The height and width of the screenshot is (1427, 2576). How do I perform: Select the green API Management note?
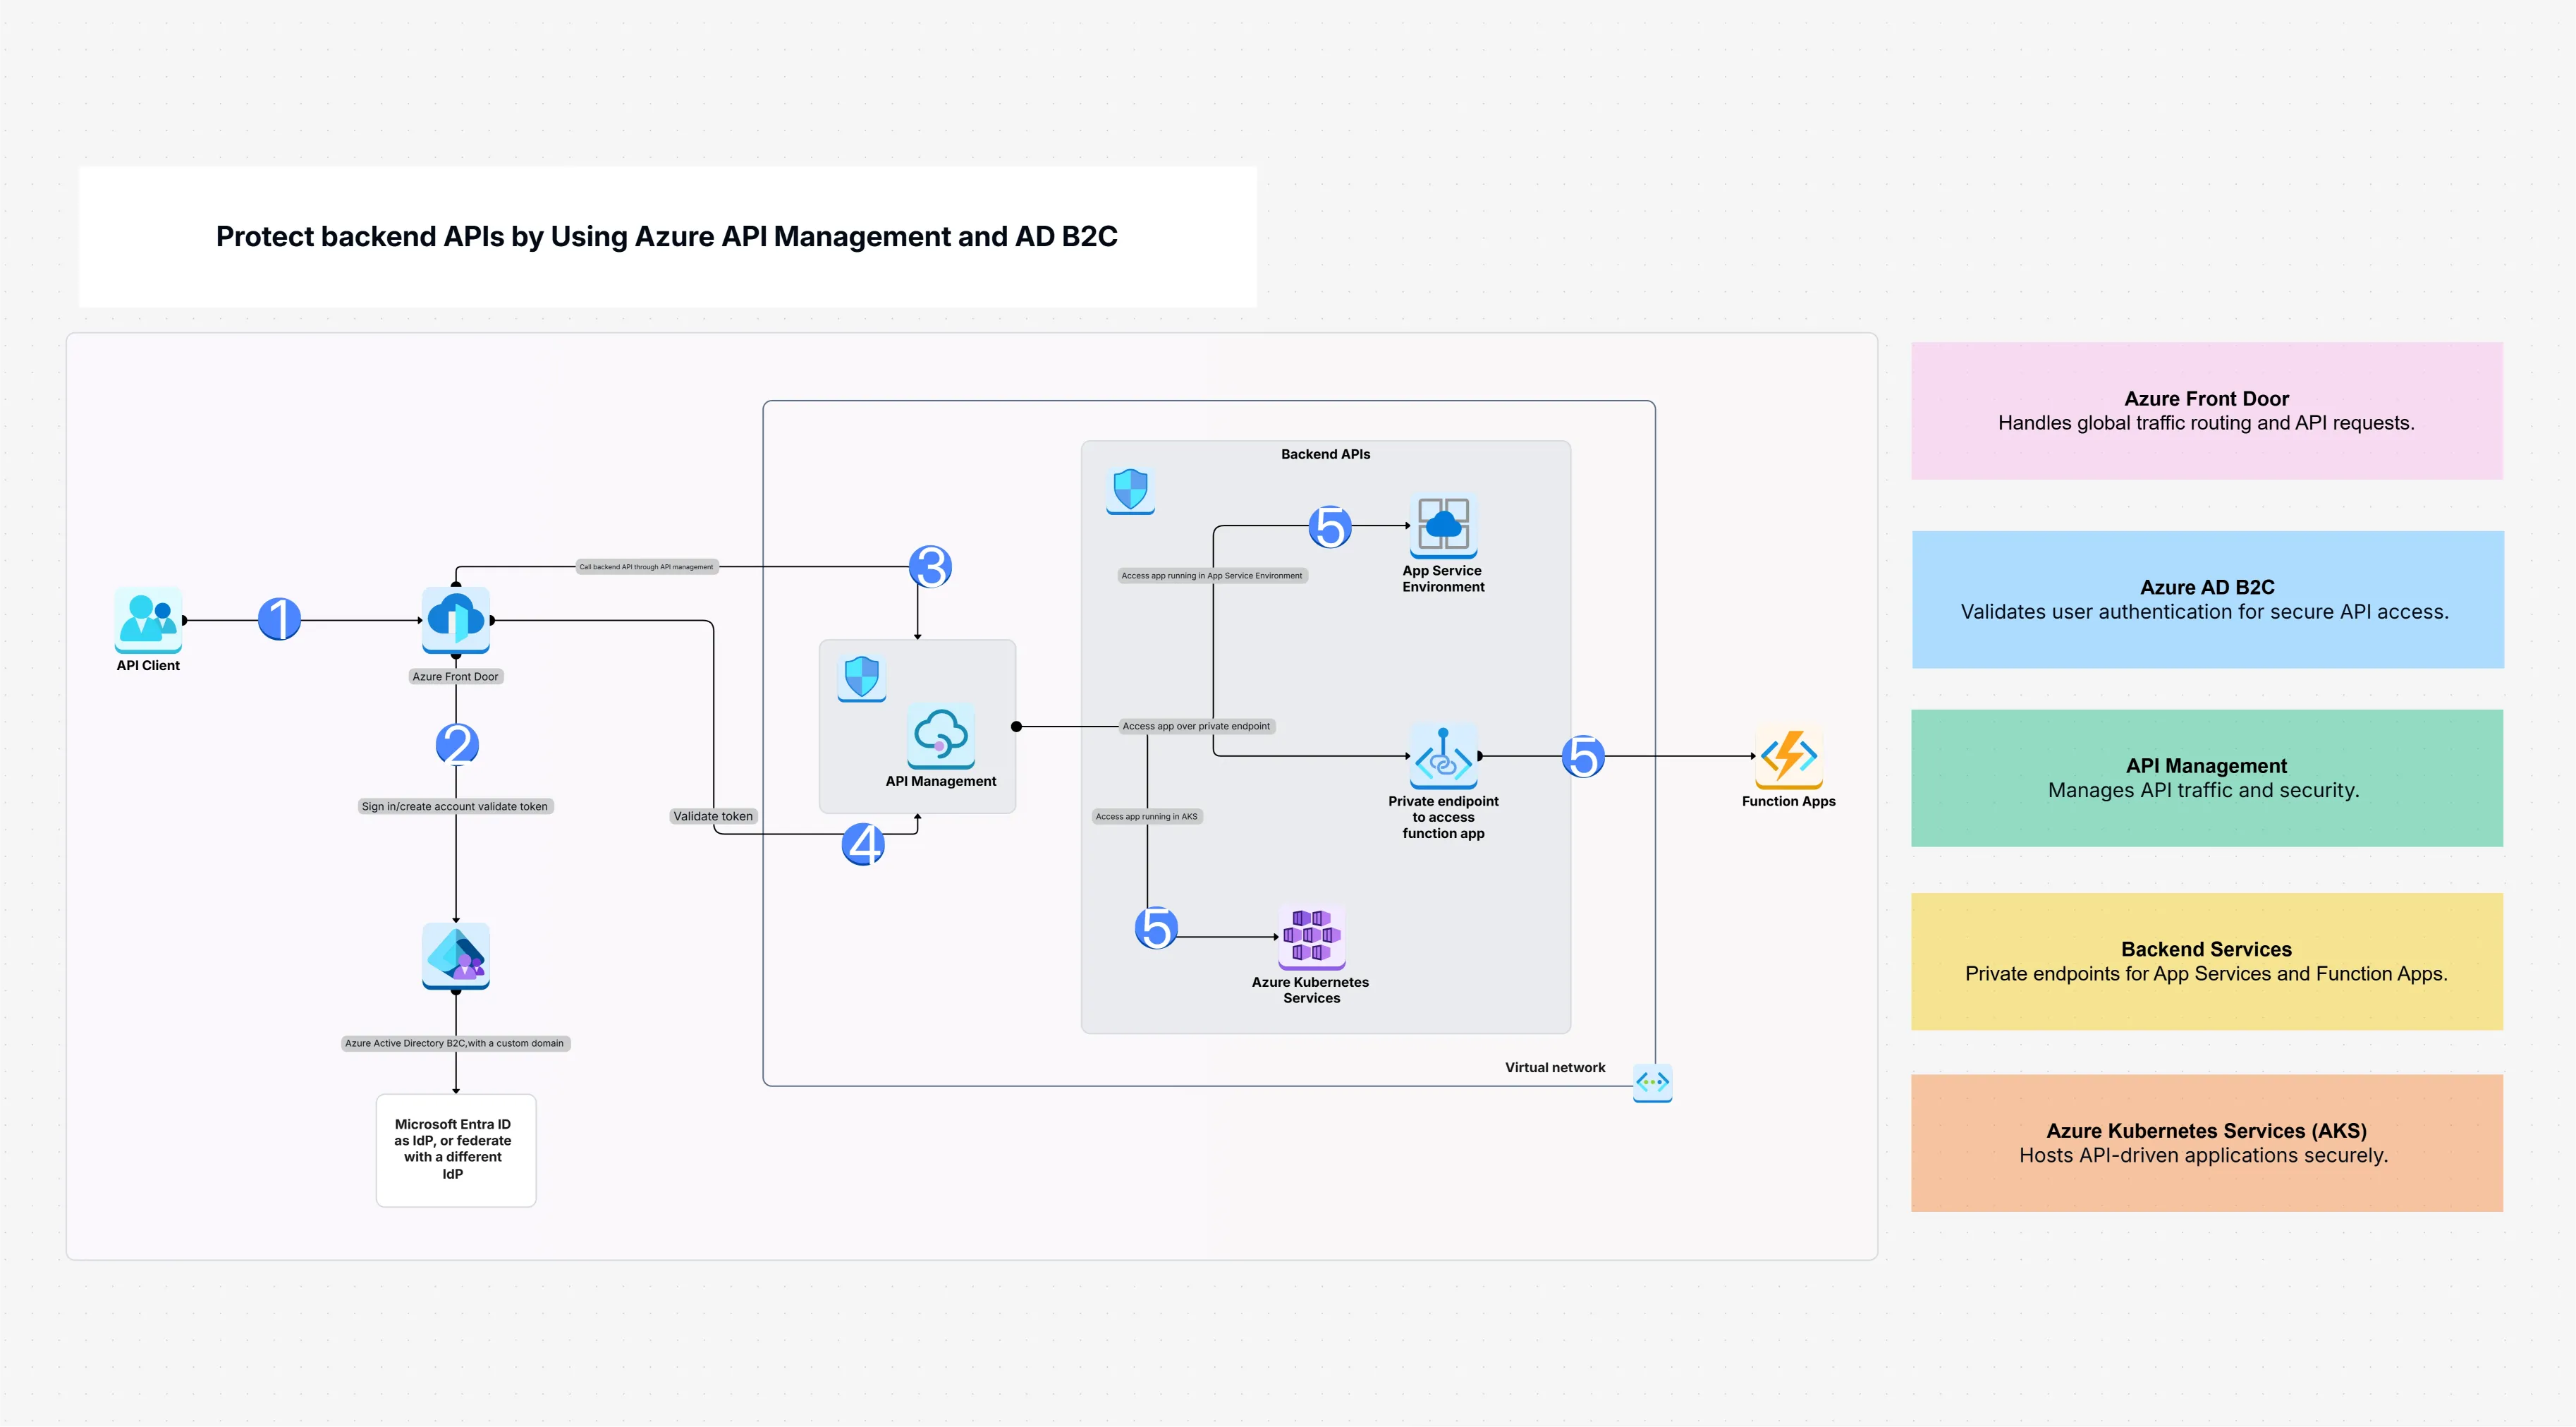pos(2206,778)
